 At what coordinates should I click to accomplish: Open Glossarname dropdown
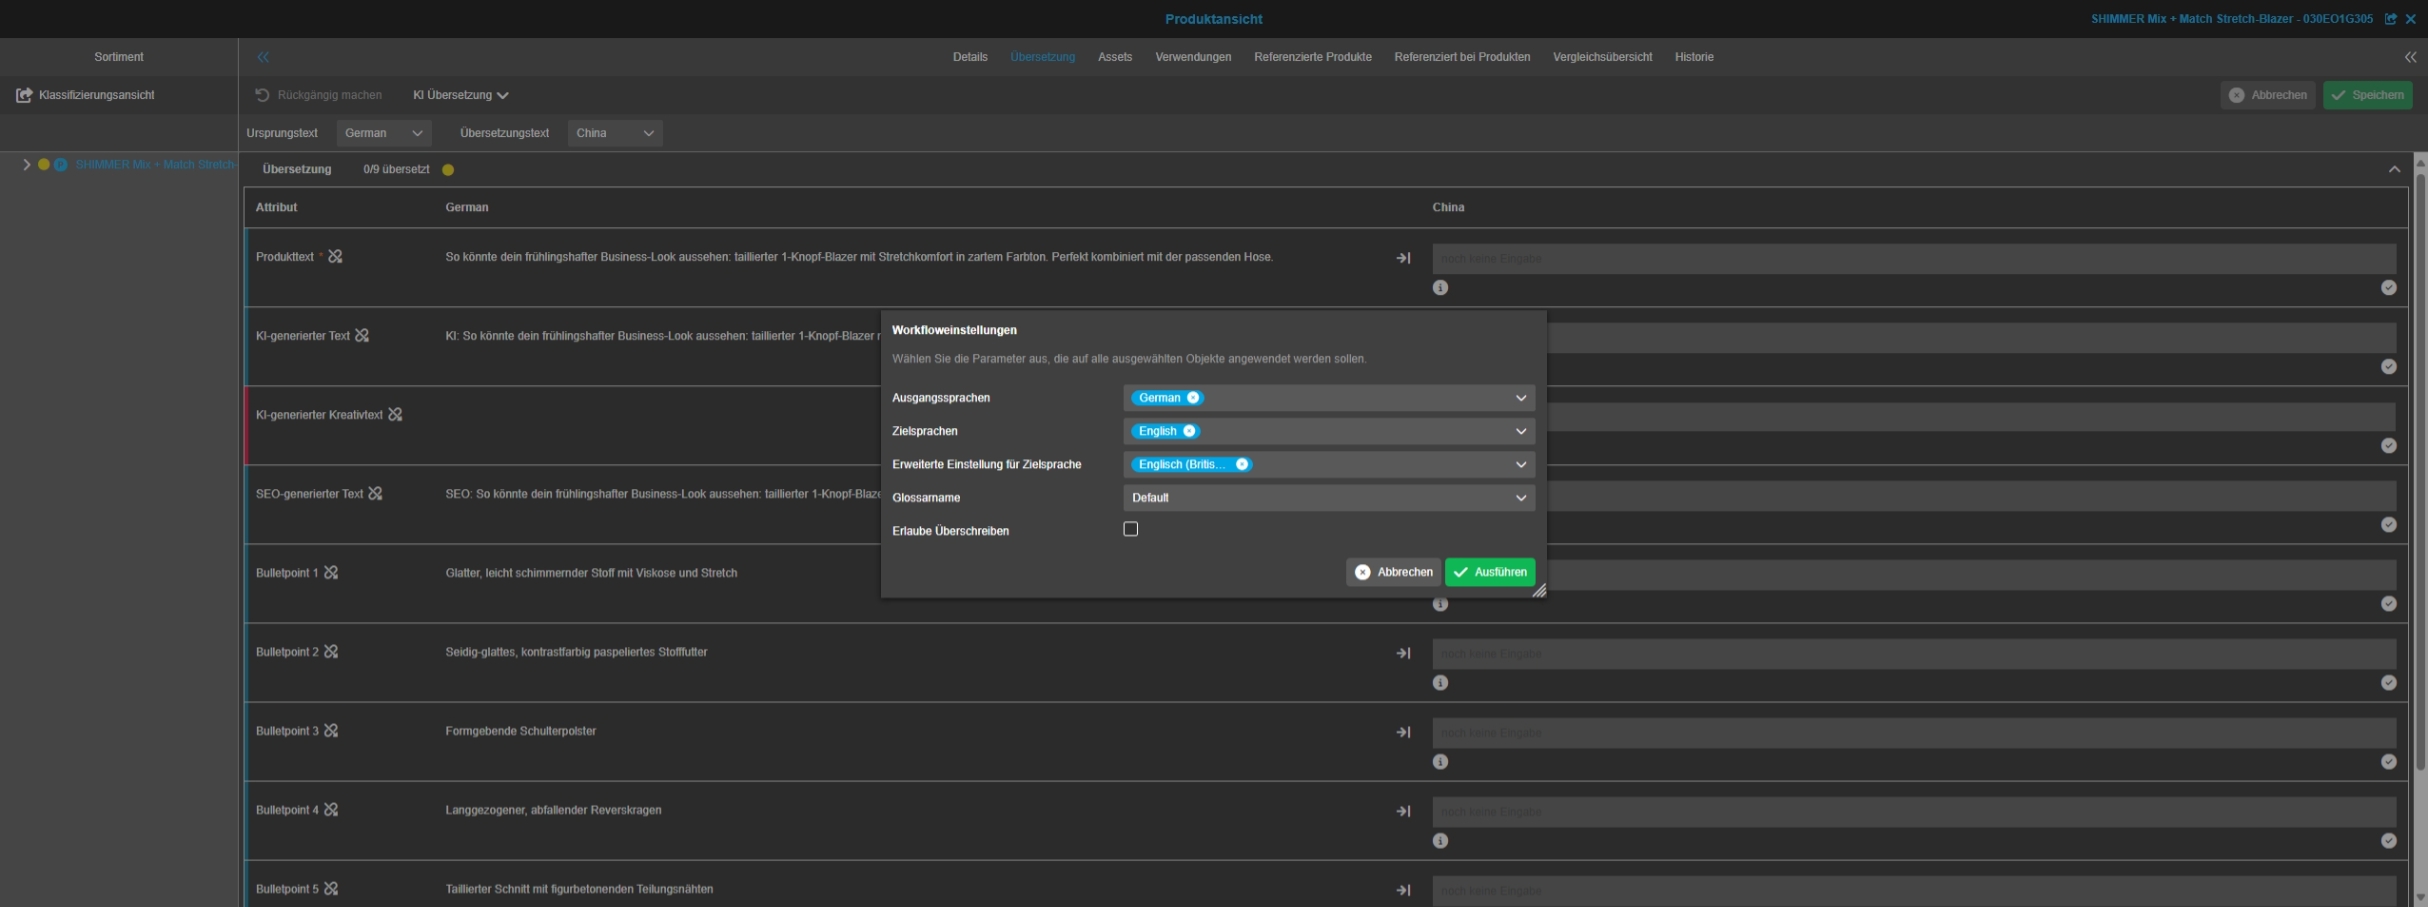(x=1328, y=498)
